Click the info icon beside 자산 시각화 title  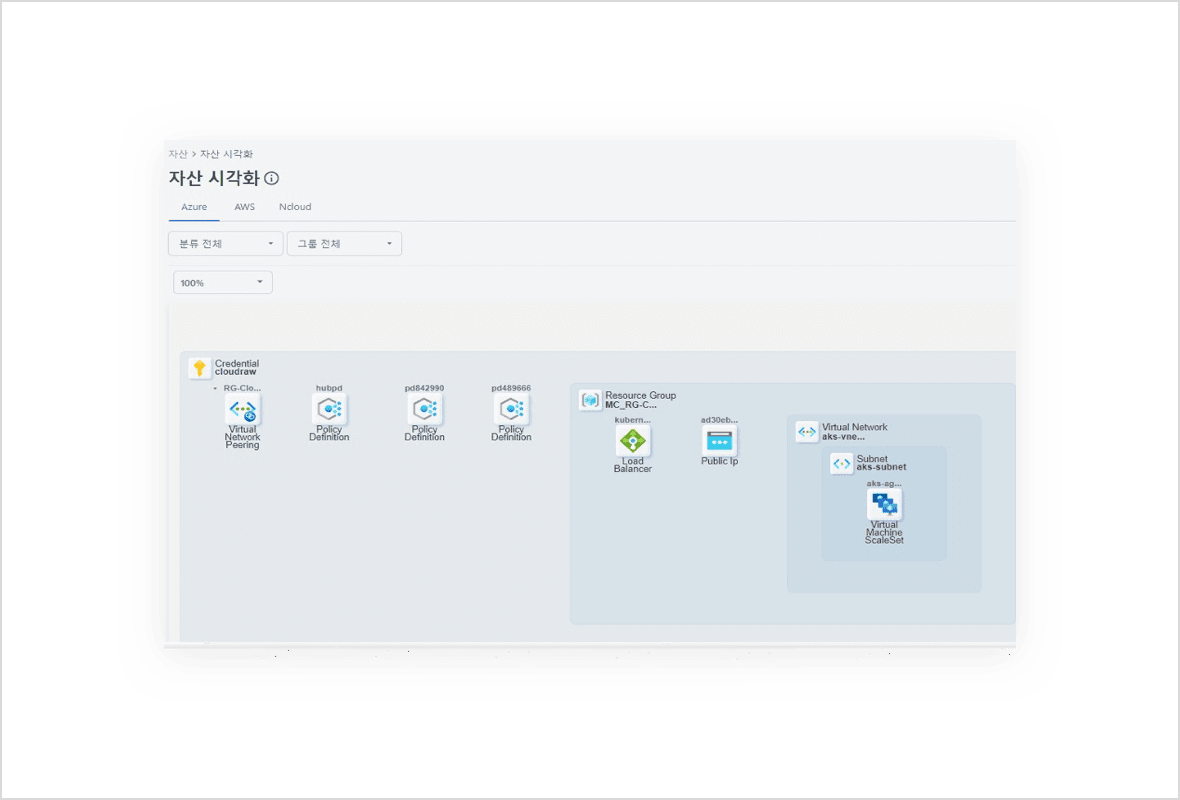[x=272, y=179]
